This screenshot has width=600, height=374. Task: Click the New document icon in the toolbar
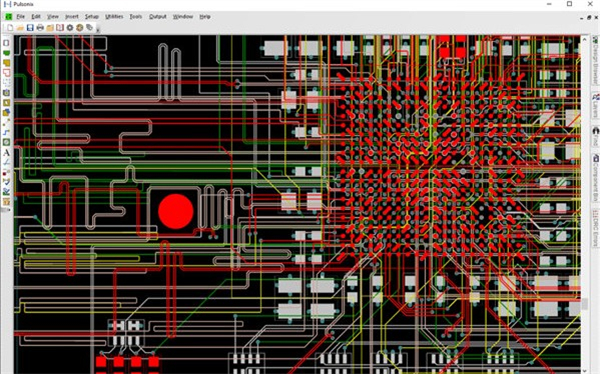[x=10, y=28]
